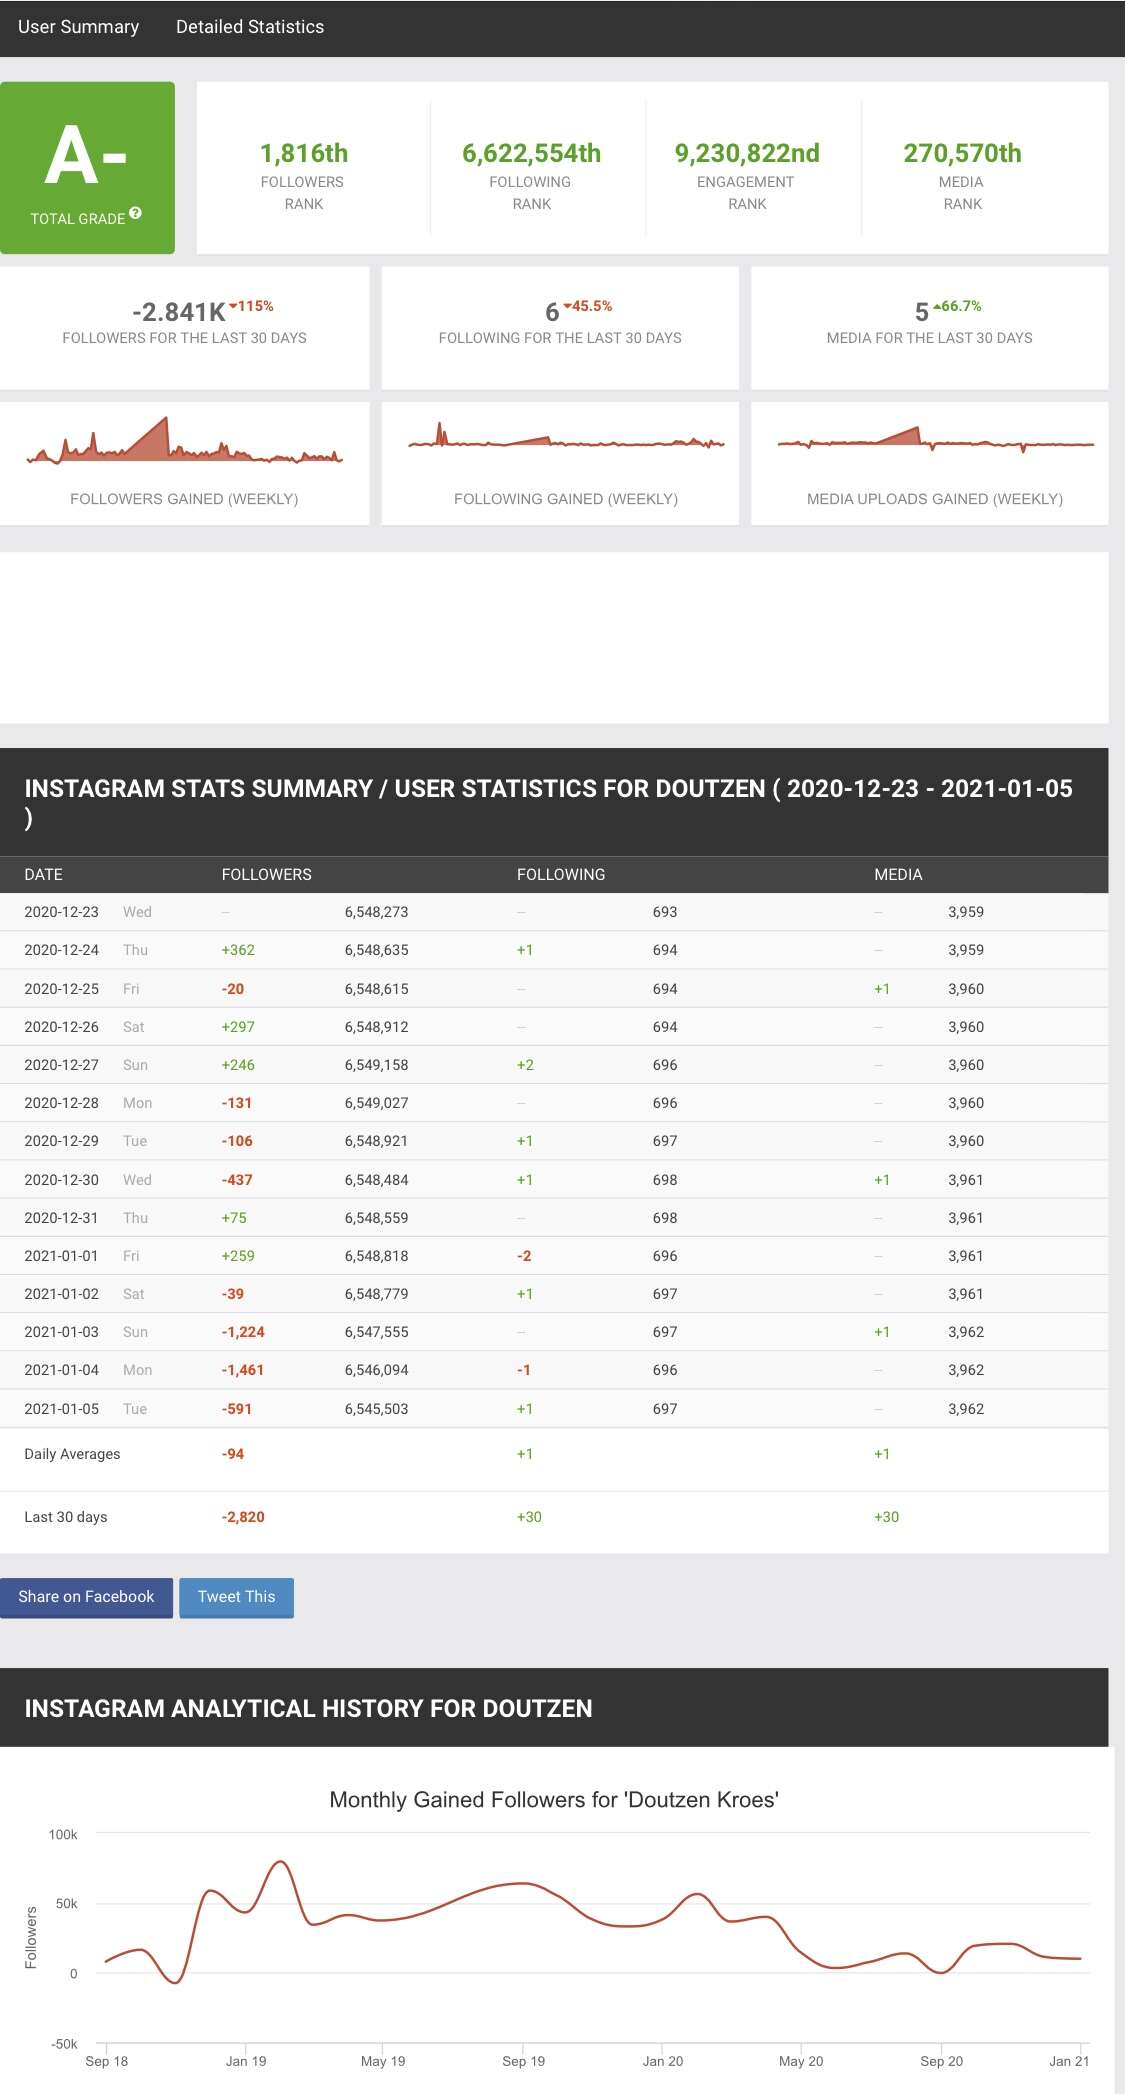Select the 9,230,822nd engagement rank value
Screen dimensions: 1125x2094
[x=747, y=153]
